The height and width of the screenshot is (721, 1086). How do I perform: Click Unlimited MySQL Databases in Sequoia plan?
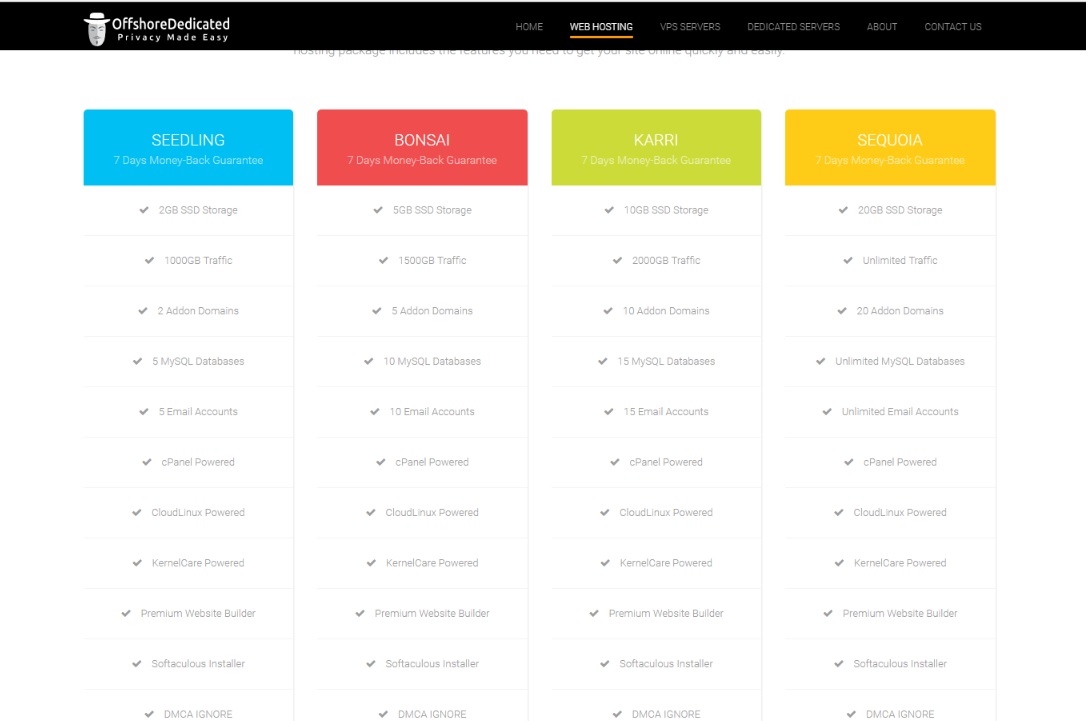coord(900,361)
